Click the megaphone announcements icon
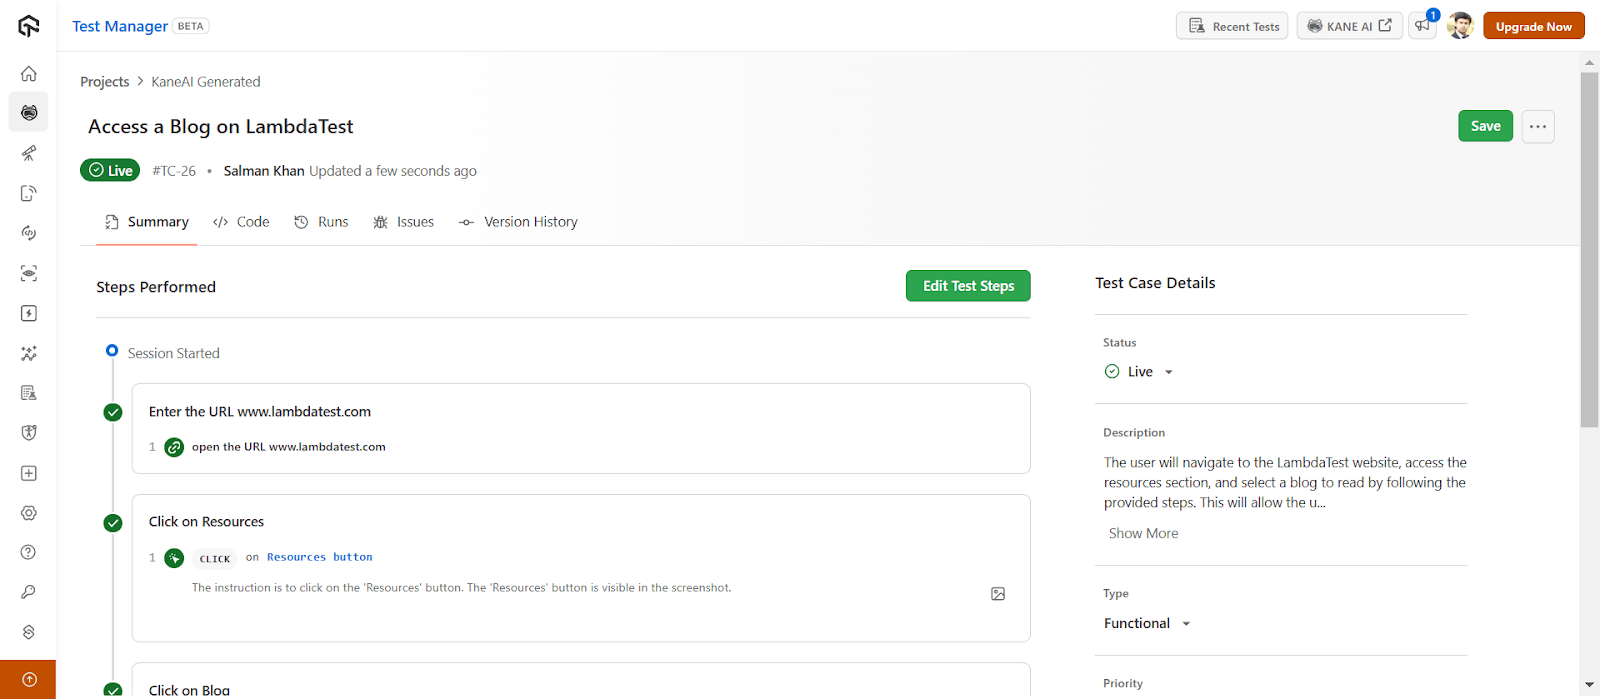 pyautogui.click(x=1422, y=26)
